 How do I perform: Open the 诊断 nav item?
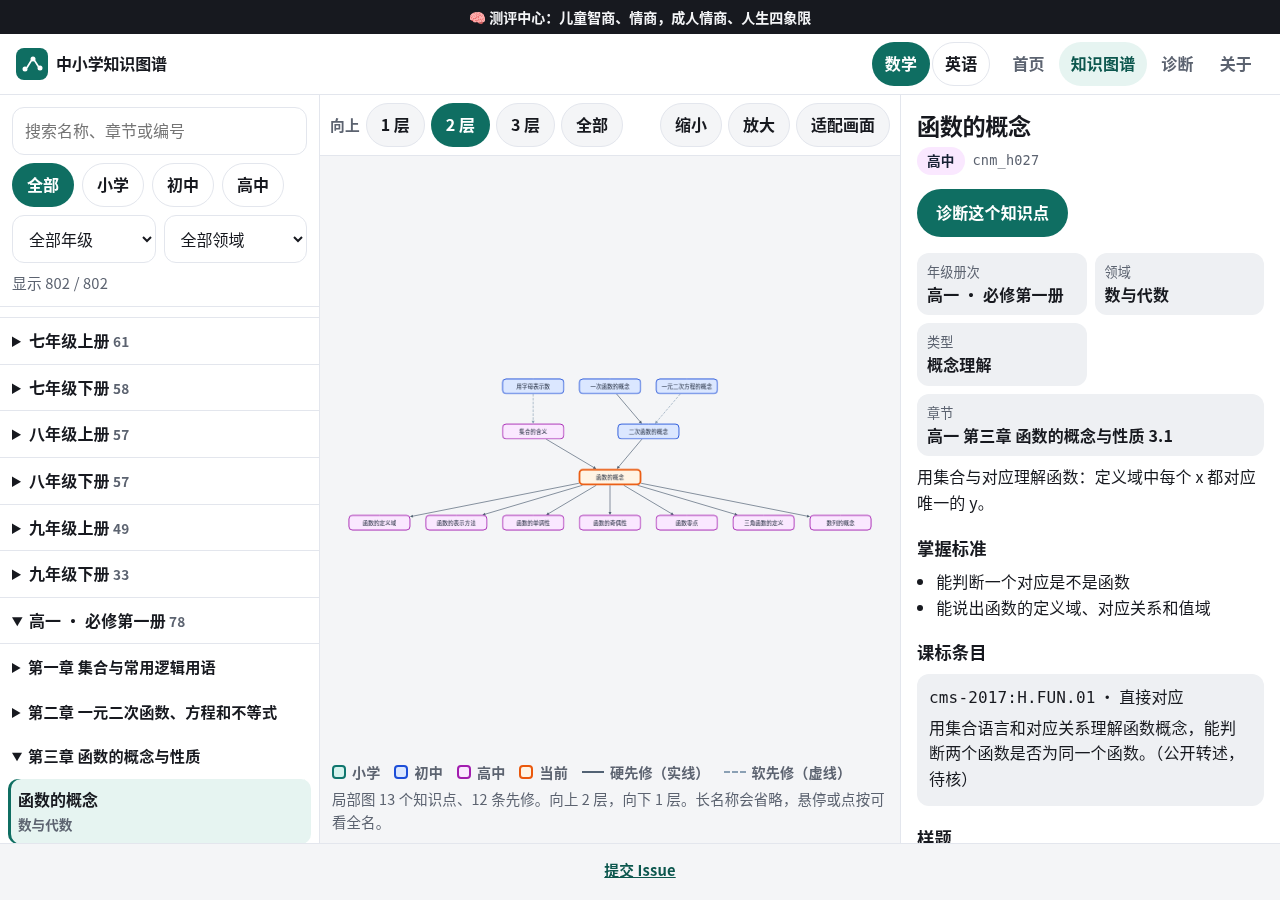click(1177, 64)
